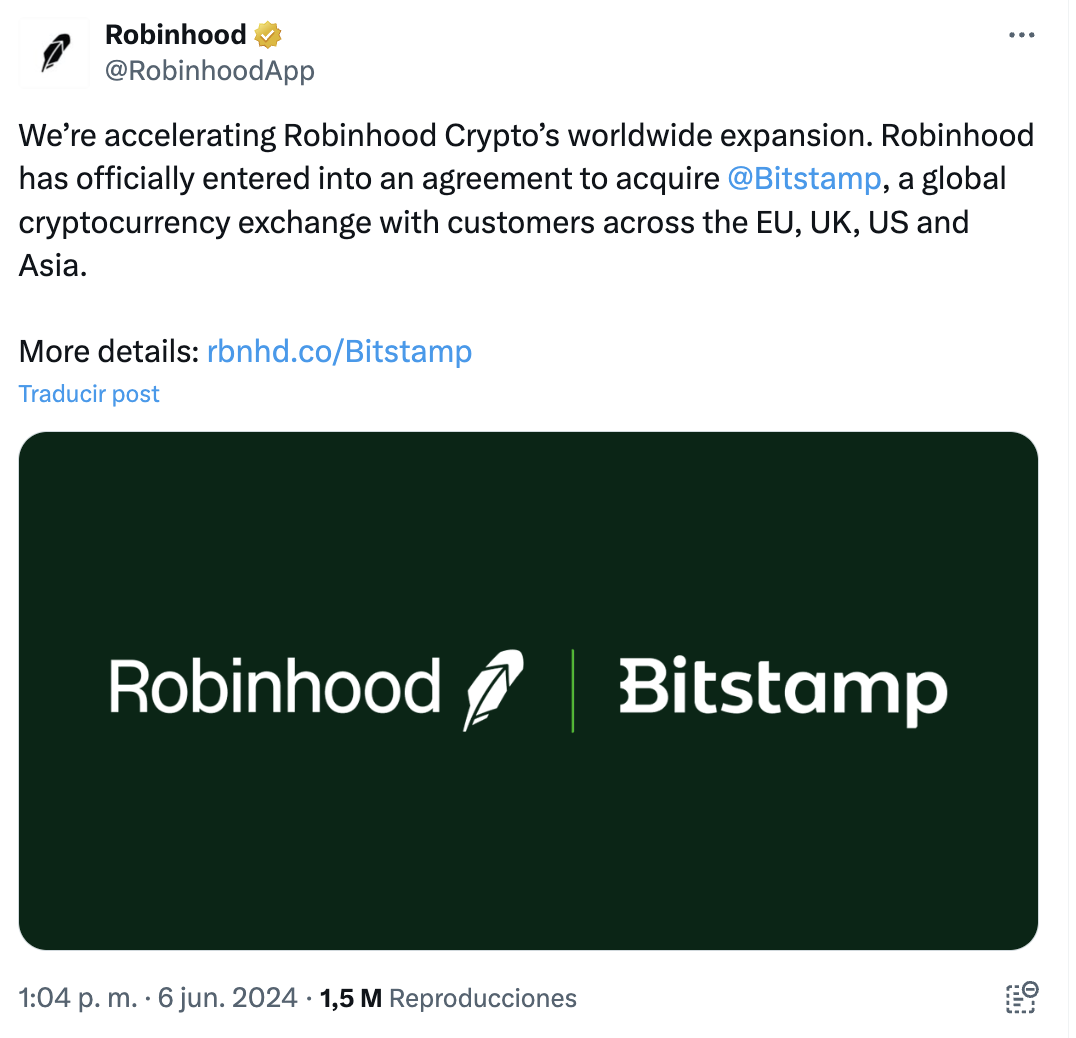This screenshot has height=1038, width=1076.
Task: Click the Robinhood feather profile avatar
Action: pyautogui.click(x=53, y=53)
